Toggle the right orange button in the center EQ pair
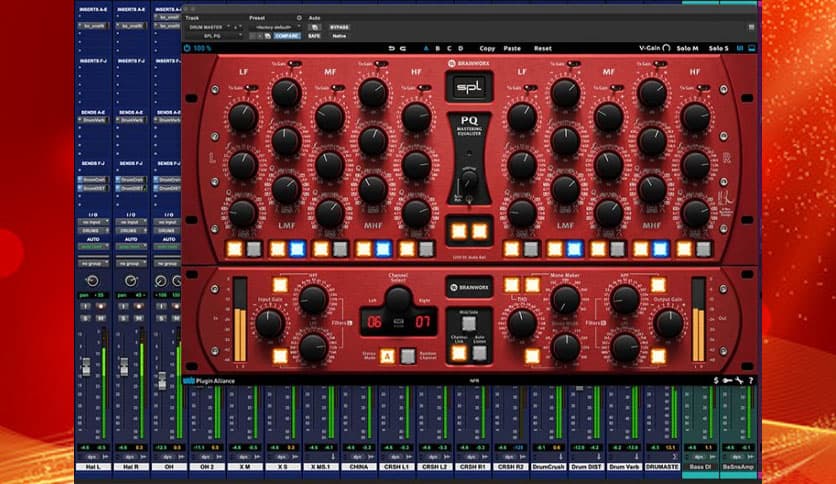 (x=480, y=231)
